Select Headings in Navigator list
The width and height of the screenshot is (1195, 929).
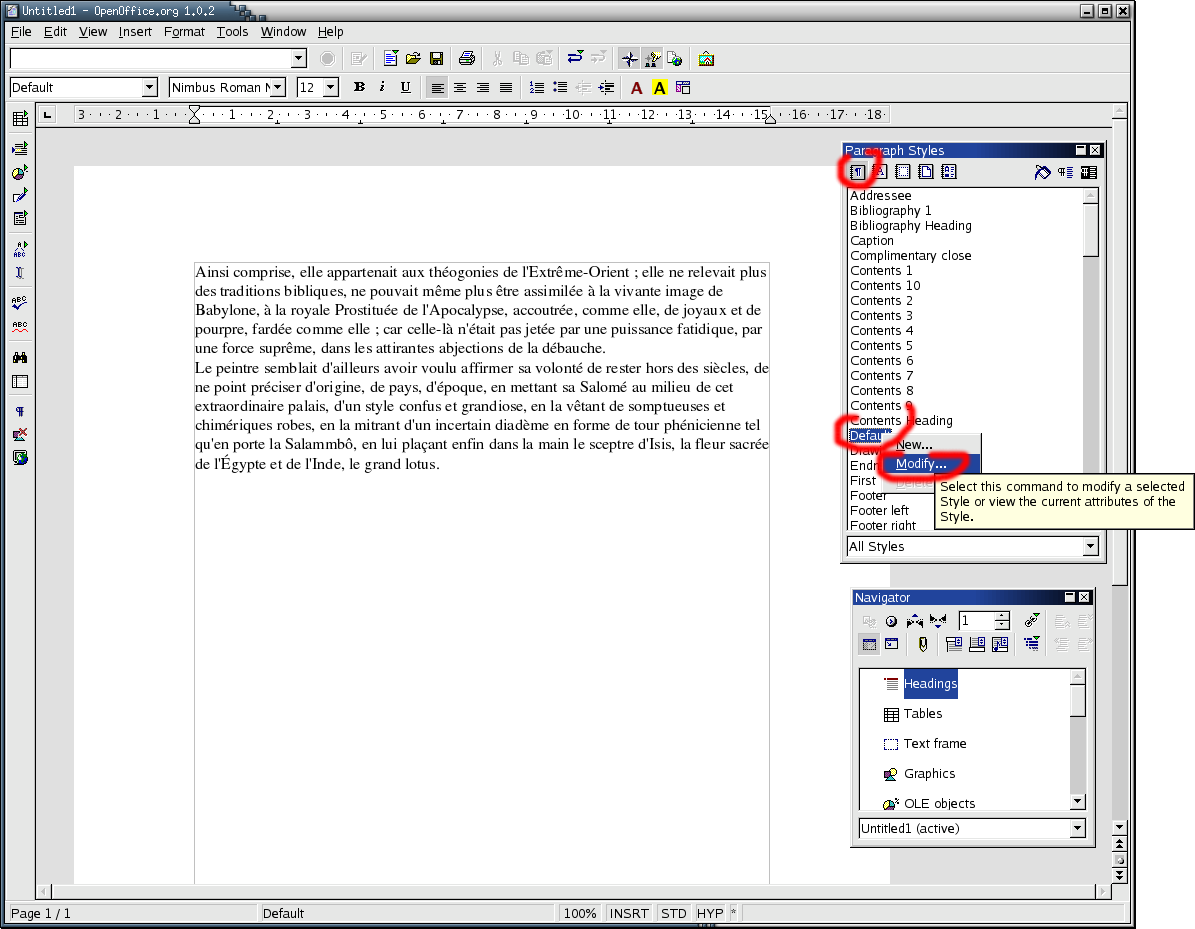point(930,684)
